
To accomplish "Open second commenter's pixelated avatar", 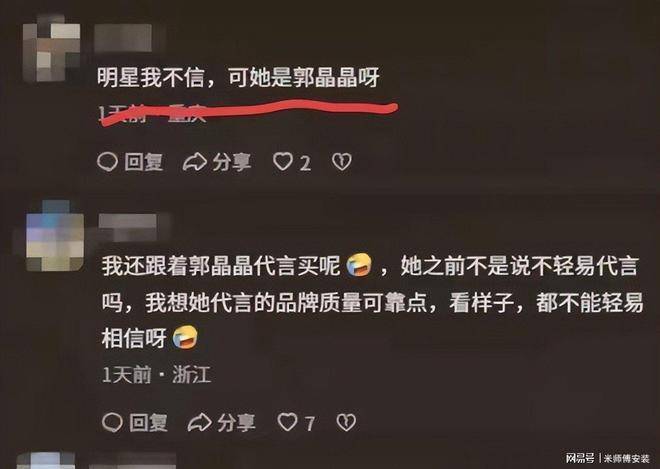I will pos(55,236).
